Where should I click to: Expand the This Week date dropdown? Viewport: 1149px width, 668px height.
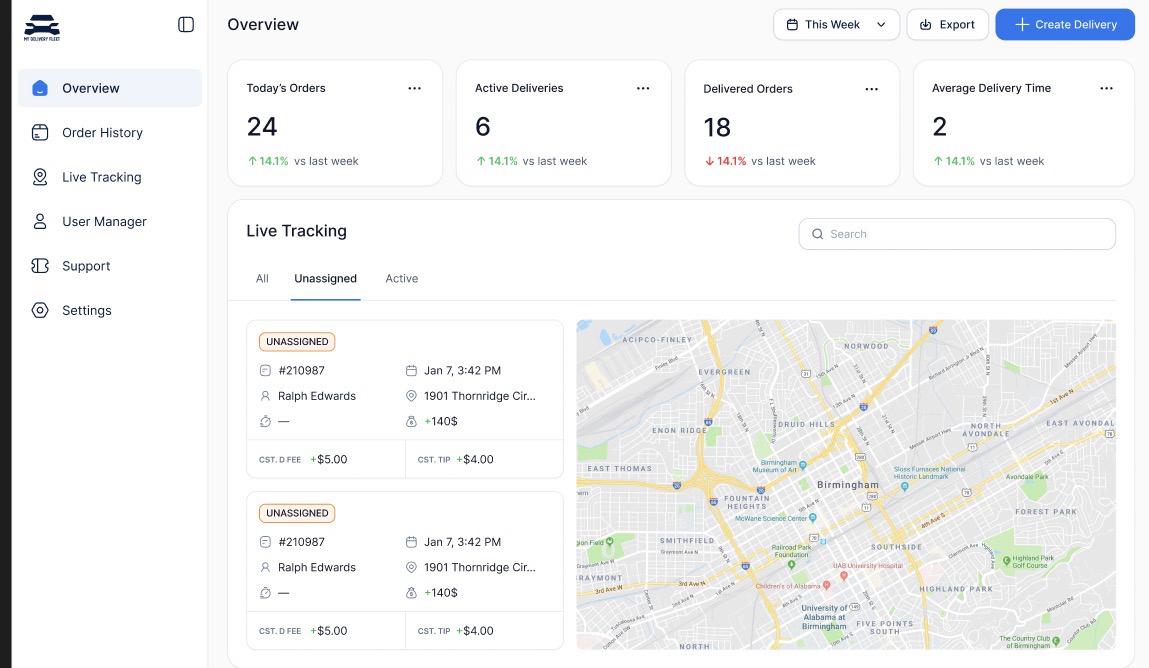point(836,24)
